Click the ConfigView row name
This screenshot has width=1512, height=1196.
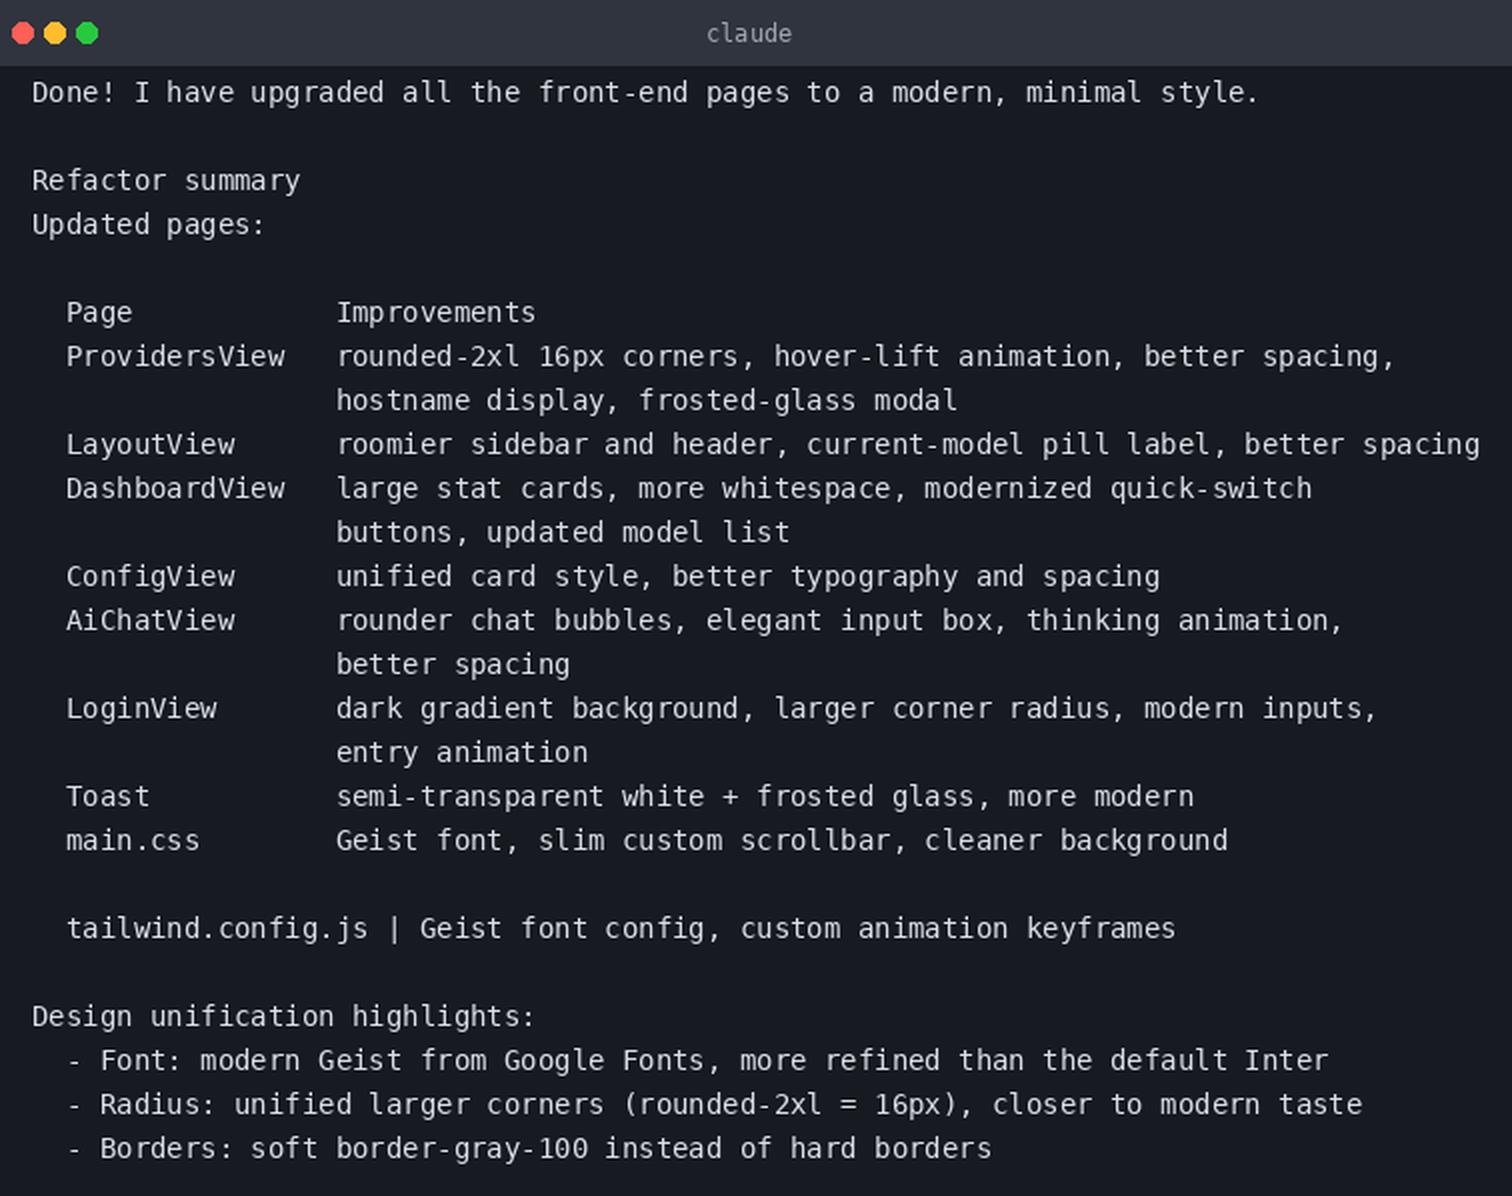click(x=151, y=577)
